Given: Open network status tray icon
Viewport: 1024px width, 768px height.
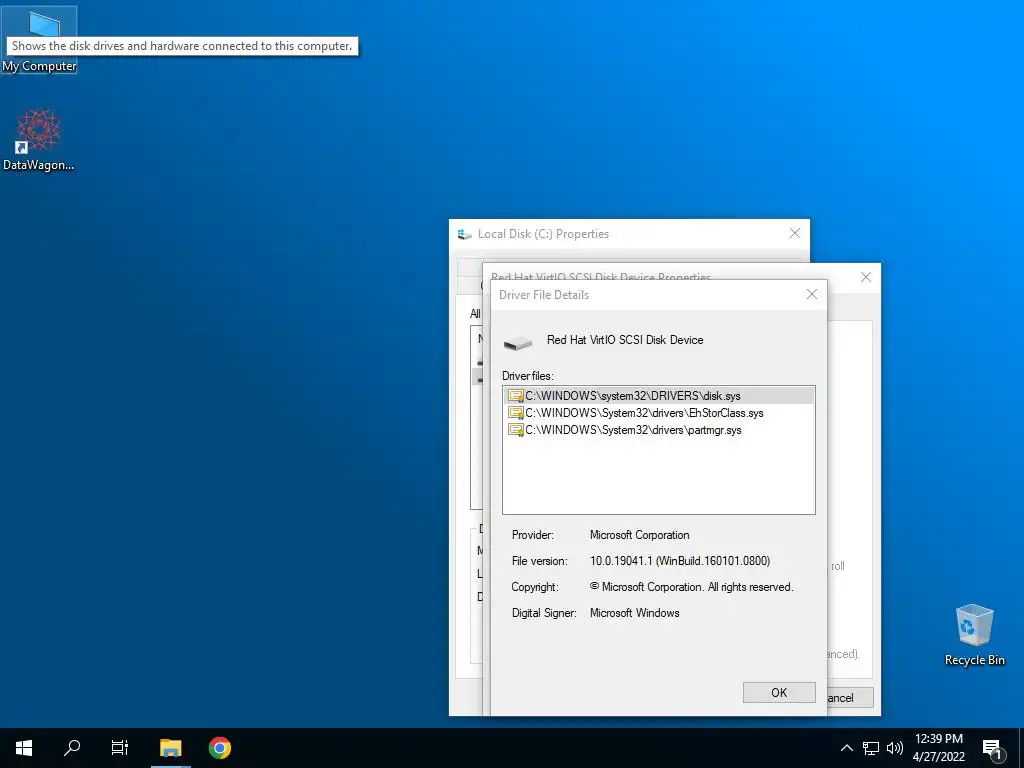Looking at the screenshot, I should click(871, 748).
